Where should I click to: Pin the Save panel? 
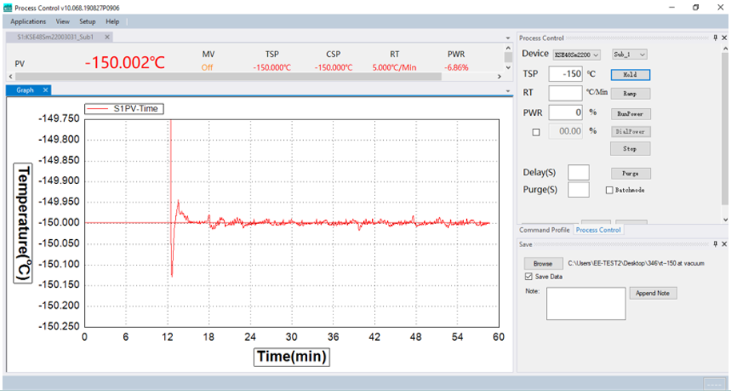point(716,244)
